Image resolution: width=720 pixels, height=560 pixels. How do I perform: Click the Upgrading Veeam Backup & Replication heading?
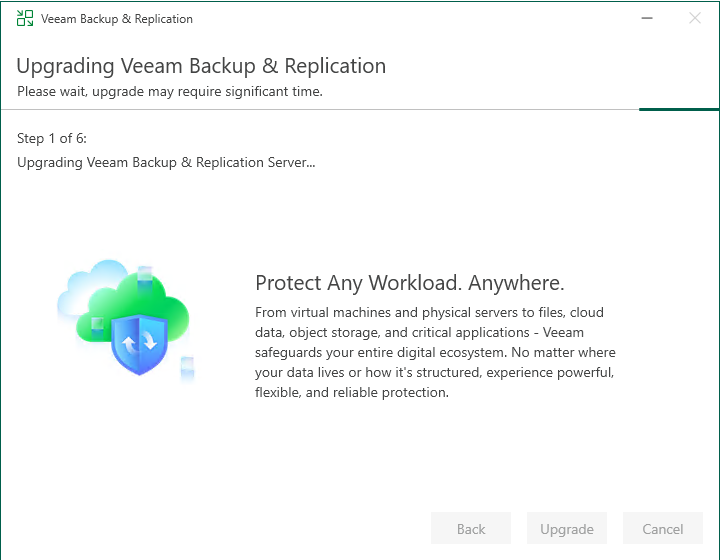pyautogui.click(x=201, y=66)
